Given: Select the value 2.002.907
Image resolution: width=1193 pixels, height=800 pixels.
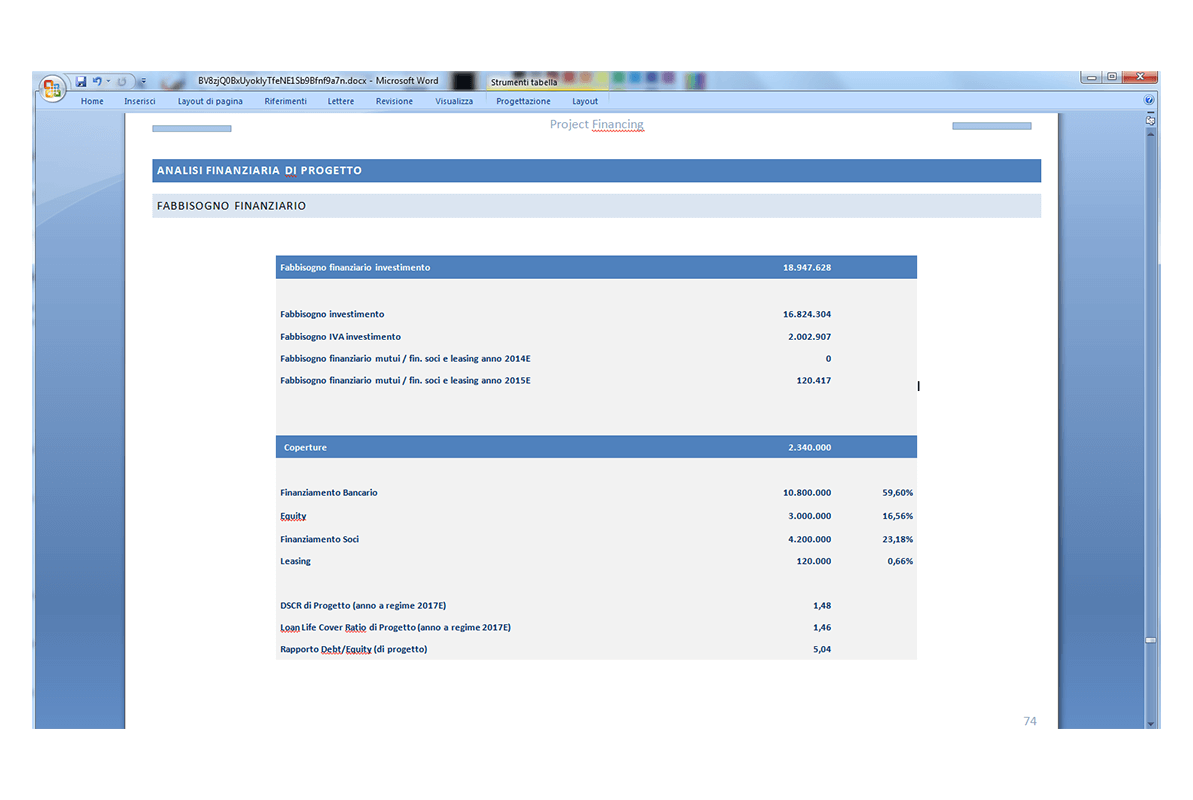Looking at the screenshot, I should coord(810,336).
